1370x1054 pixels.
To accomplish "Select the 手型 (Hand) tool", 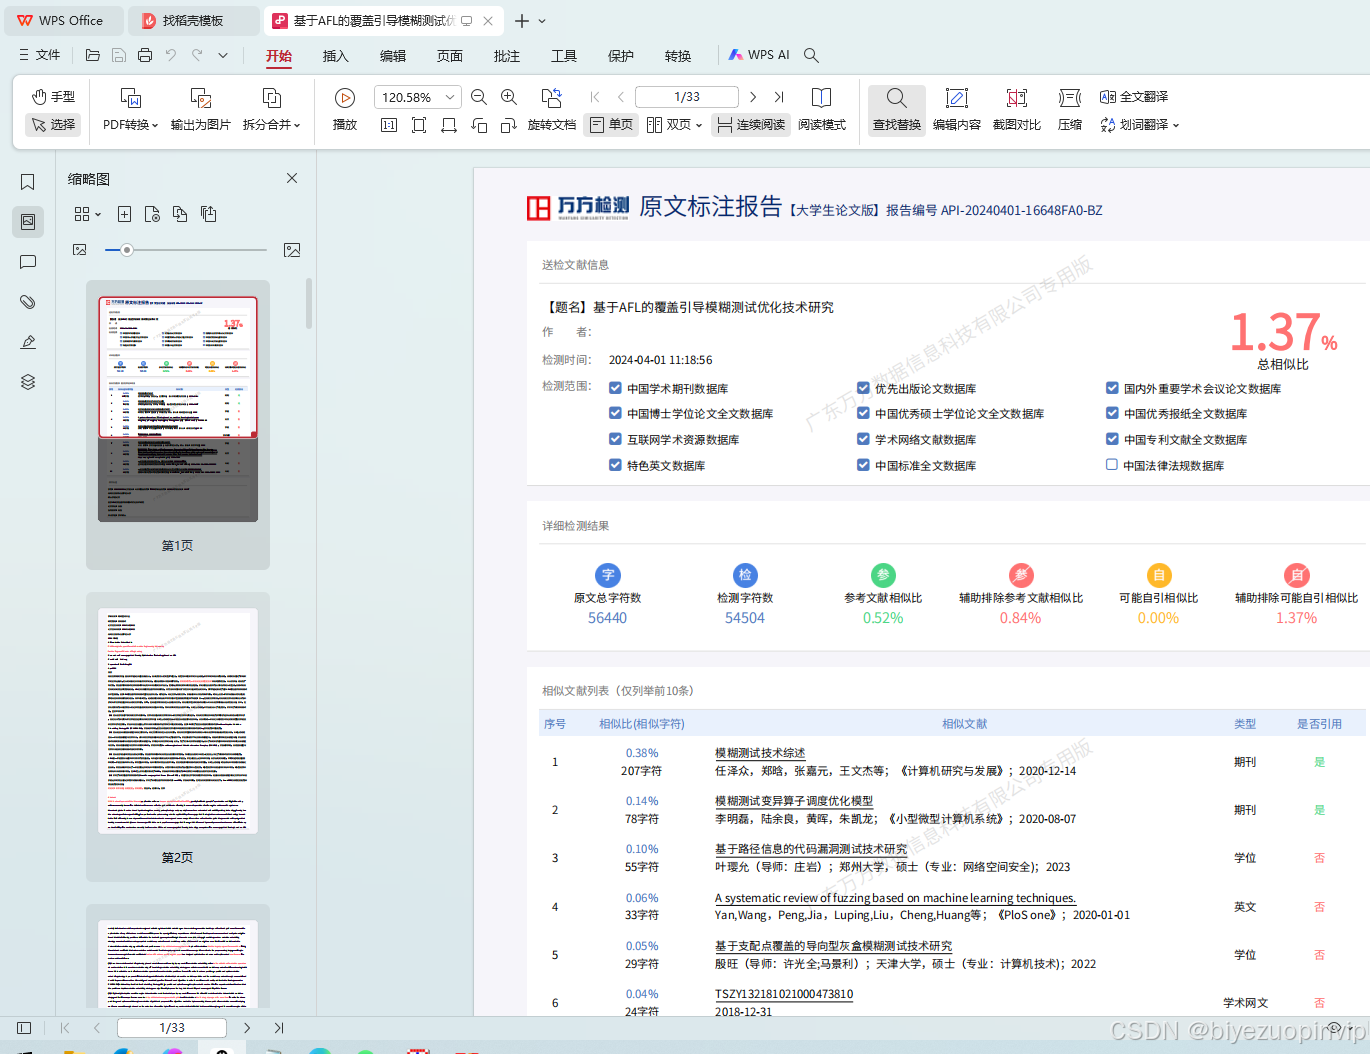I will pos(52,96).
